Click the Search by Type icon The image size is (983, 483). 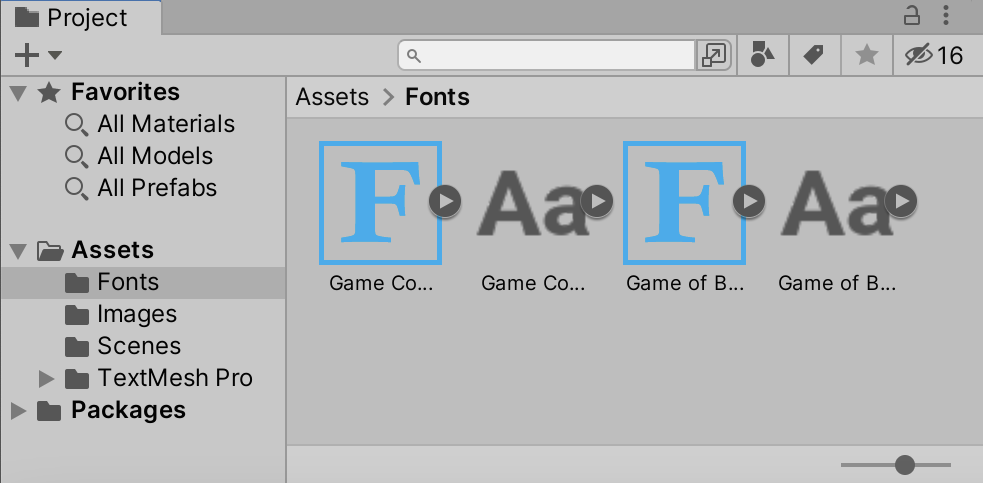point(763,56)
